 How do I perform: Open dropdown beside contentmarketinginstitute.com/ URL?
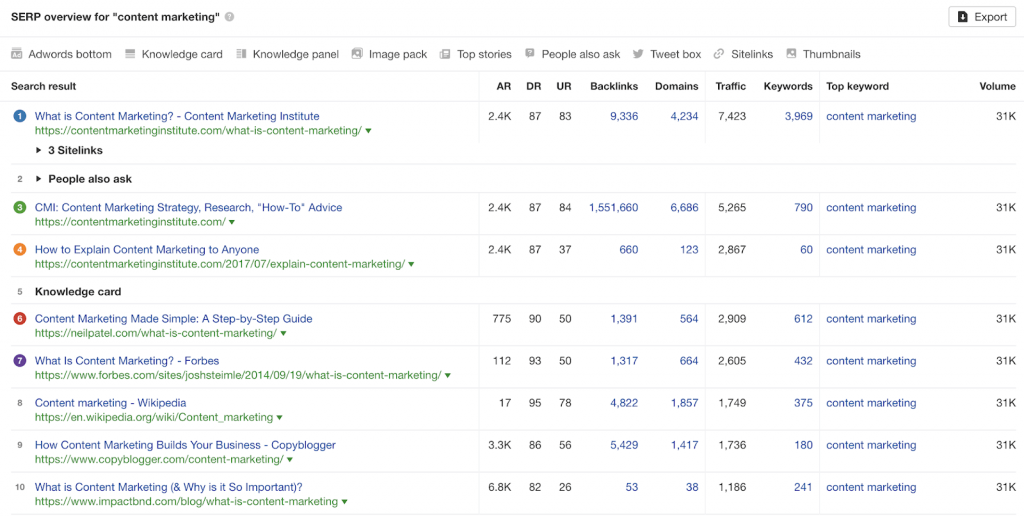click(x=232, y=222)
